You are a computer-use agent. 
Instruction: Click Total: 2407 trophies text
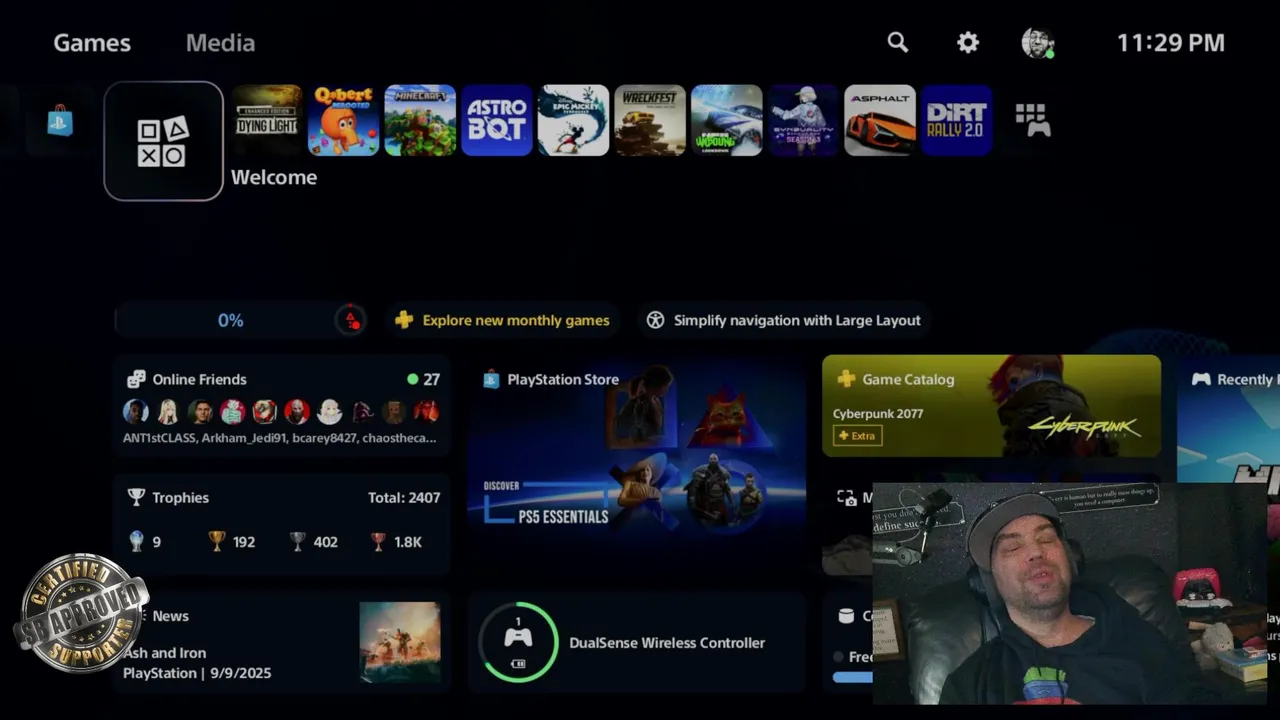(404, 497)
